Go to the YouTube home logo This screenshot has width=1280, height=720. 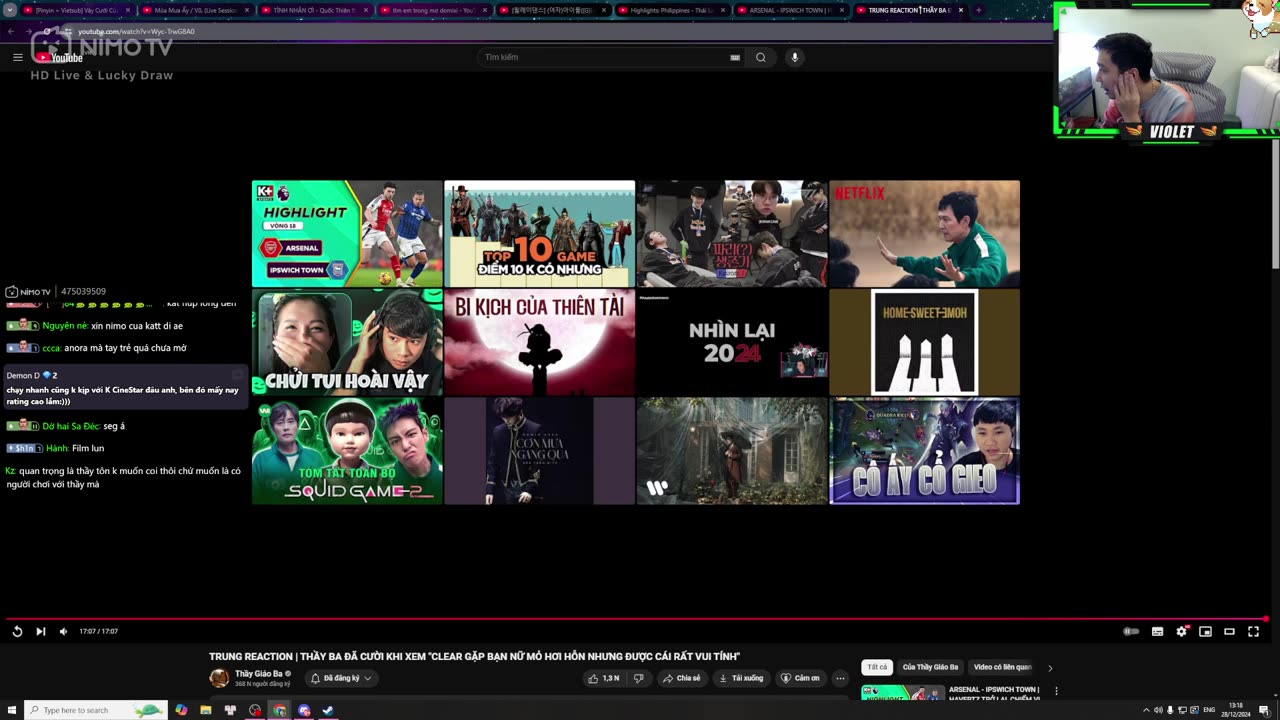click(x=60, y=57)
